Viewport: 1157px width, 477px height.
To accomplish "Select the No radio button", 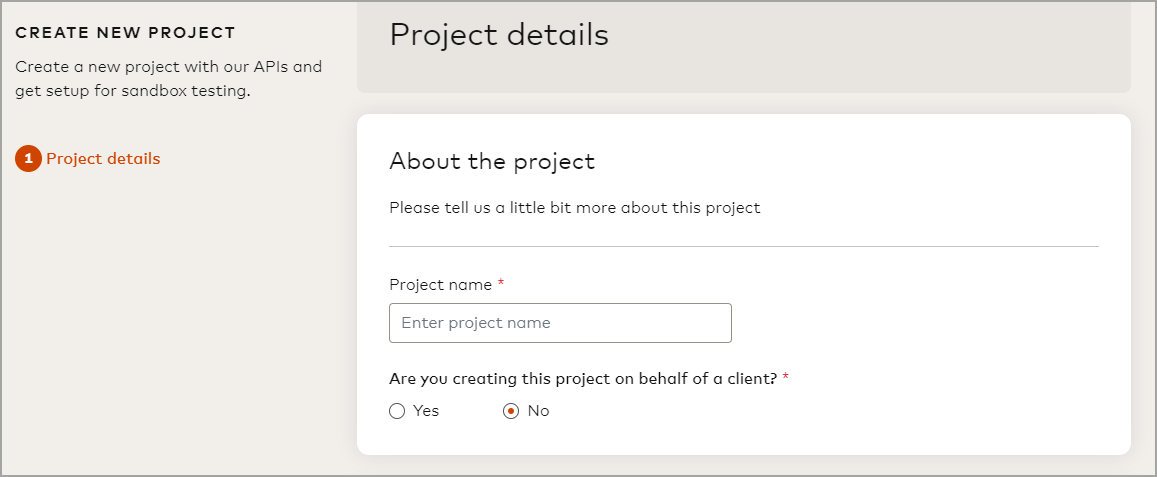I will (511, 411).
